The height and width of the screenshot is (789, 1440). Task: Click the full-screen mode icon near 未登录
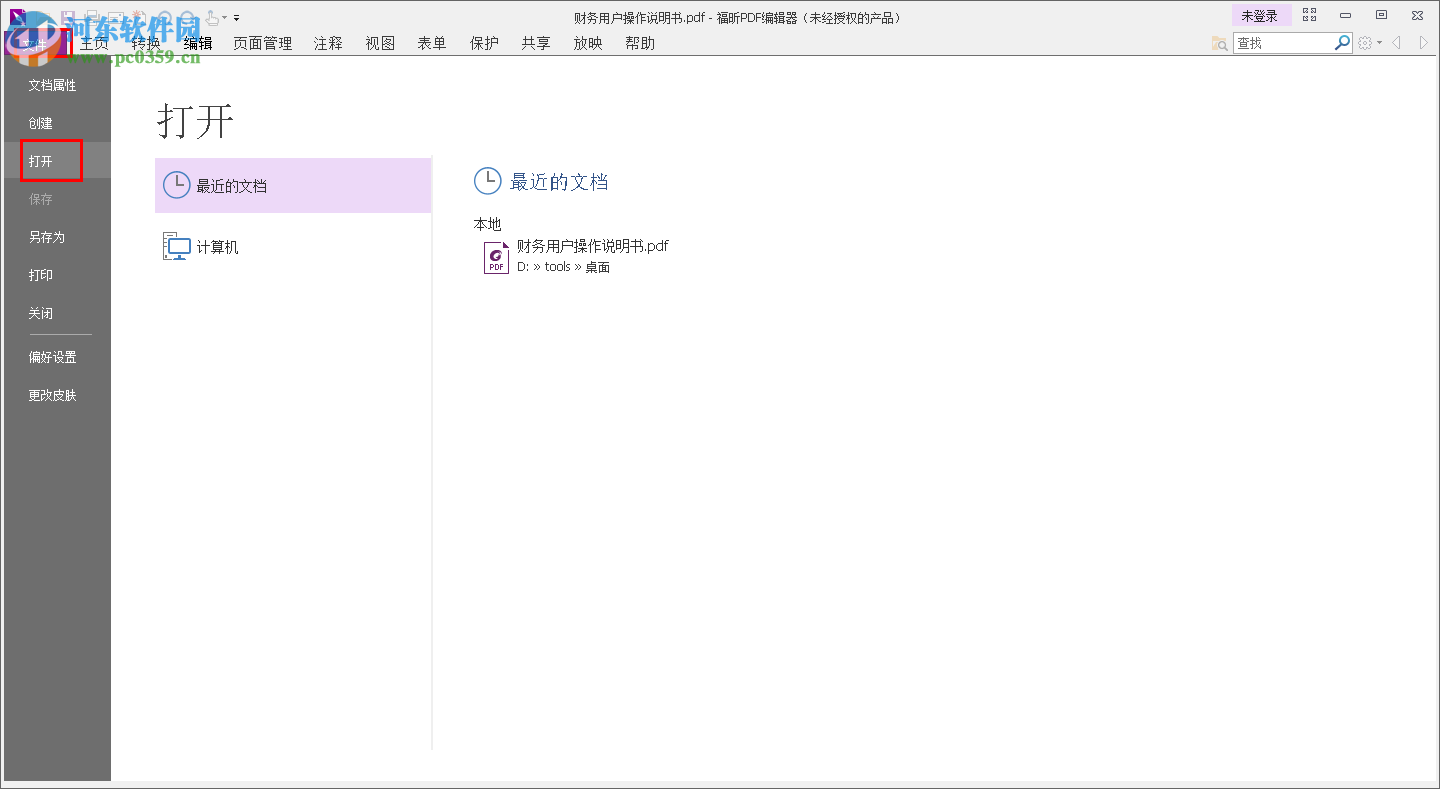pyautogui.click(x=1310, y=14)
